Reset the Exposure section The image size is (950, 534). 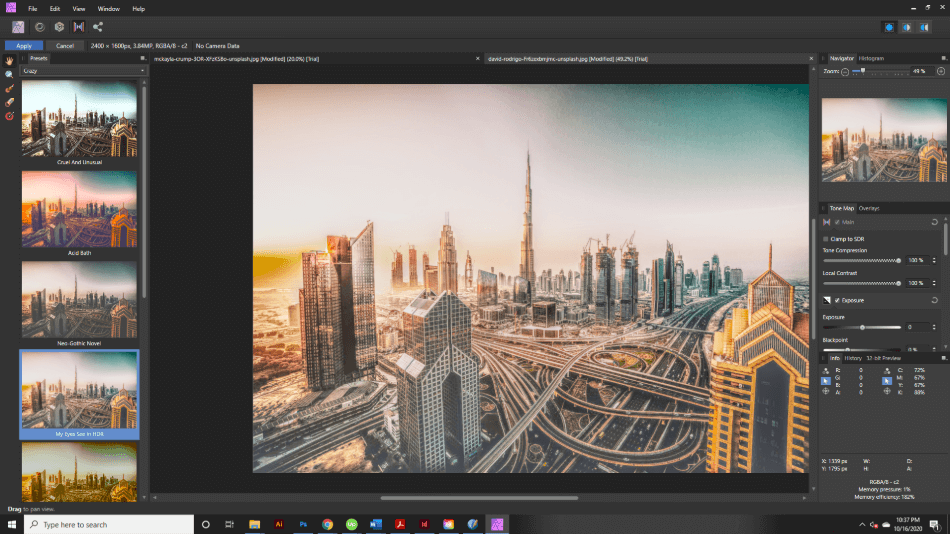click(x=935, y=300)
